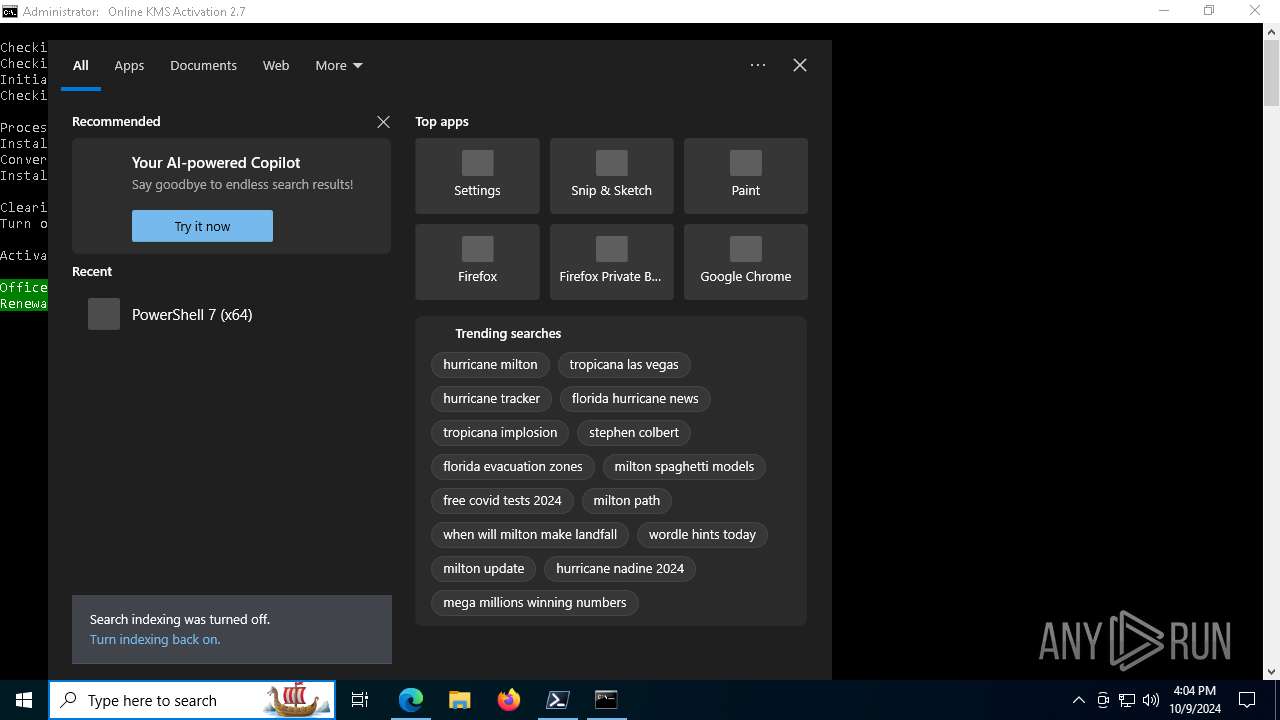Click the Try it now button

coord(202,226)
